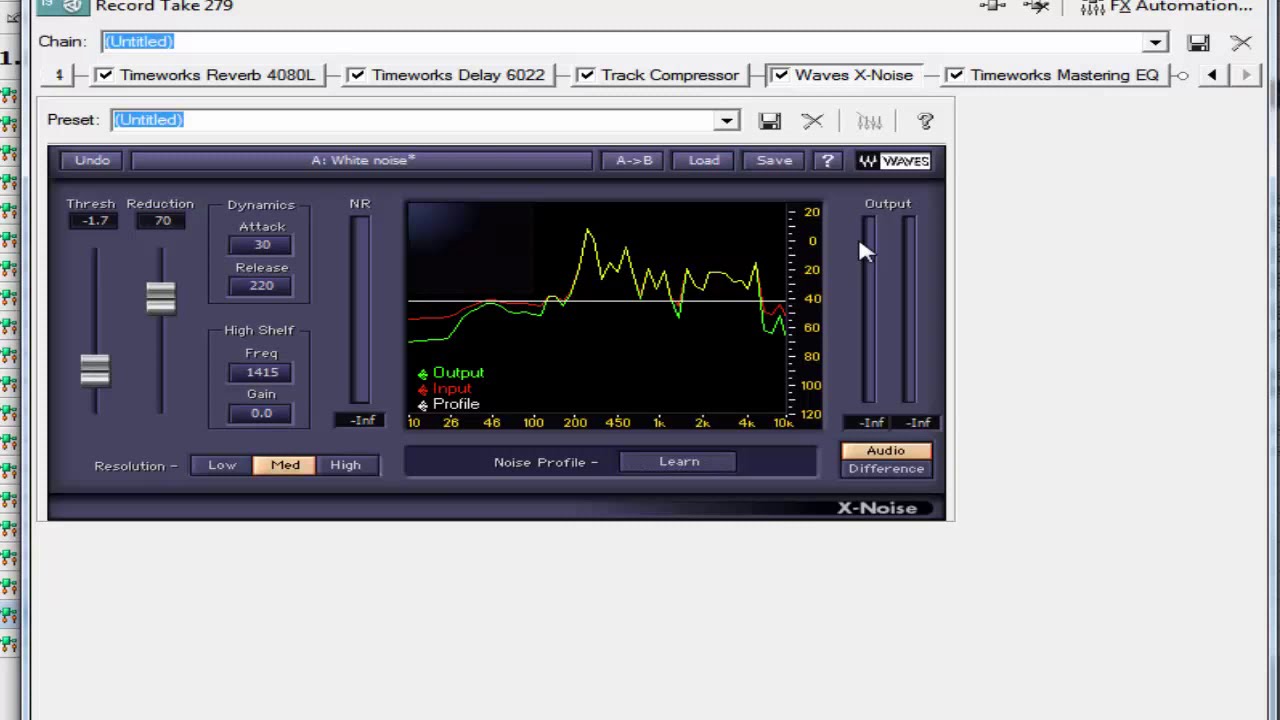1280x720 pixels.
Task: Click the High Shelf Freq value 1415
Action: (x=262, y=372)
